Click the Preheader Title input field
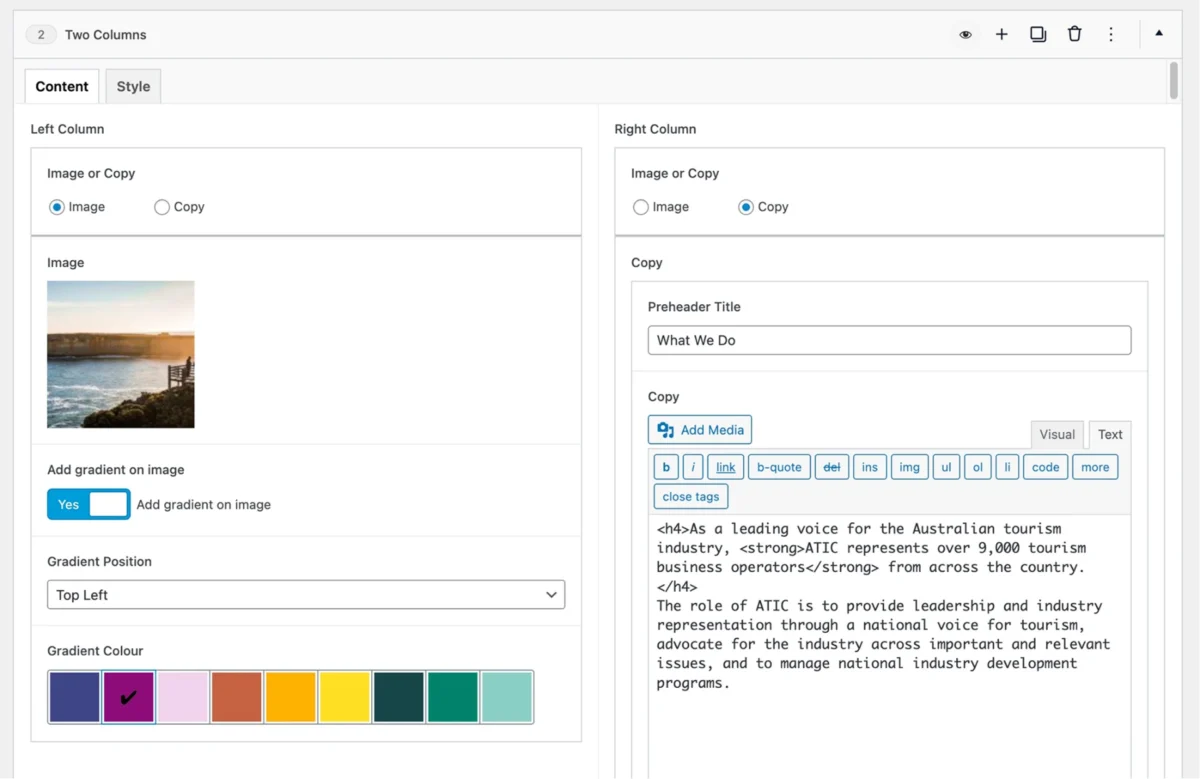The image size is (1200, 779). click(888, 340)
